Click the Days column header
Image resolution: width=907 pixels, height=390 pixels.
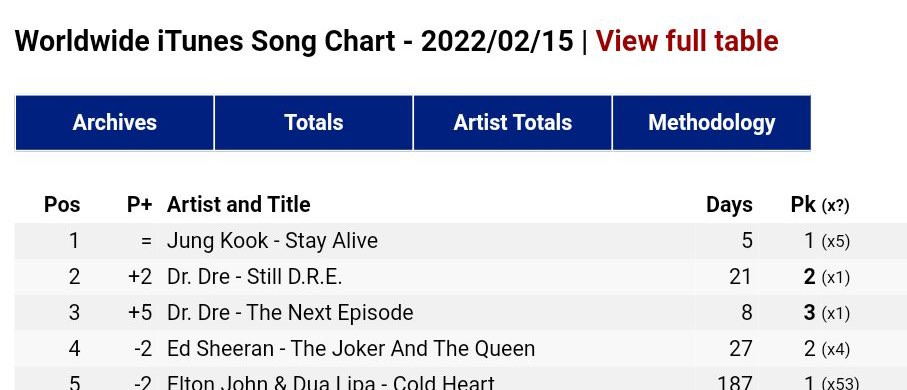tap(729, 205)
